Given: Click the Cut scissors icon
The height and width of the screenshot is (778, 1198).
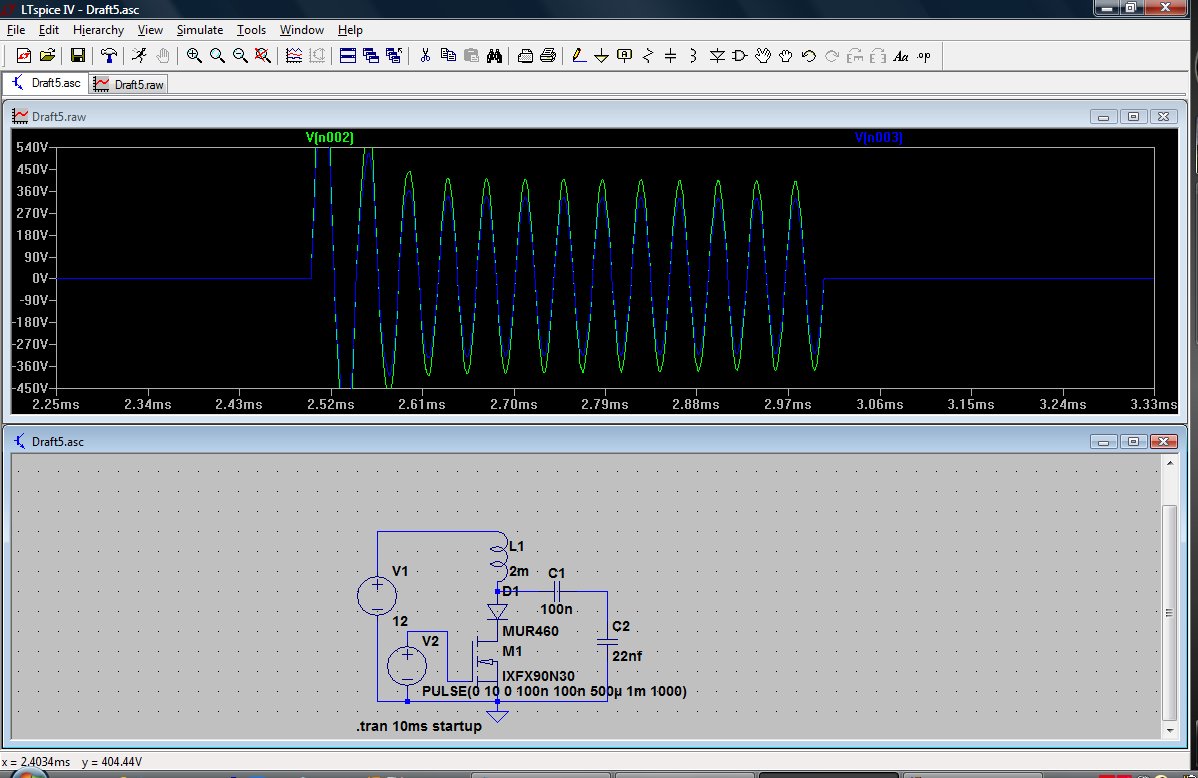Looking at the screenshot, I should click(x=424, y=56).
